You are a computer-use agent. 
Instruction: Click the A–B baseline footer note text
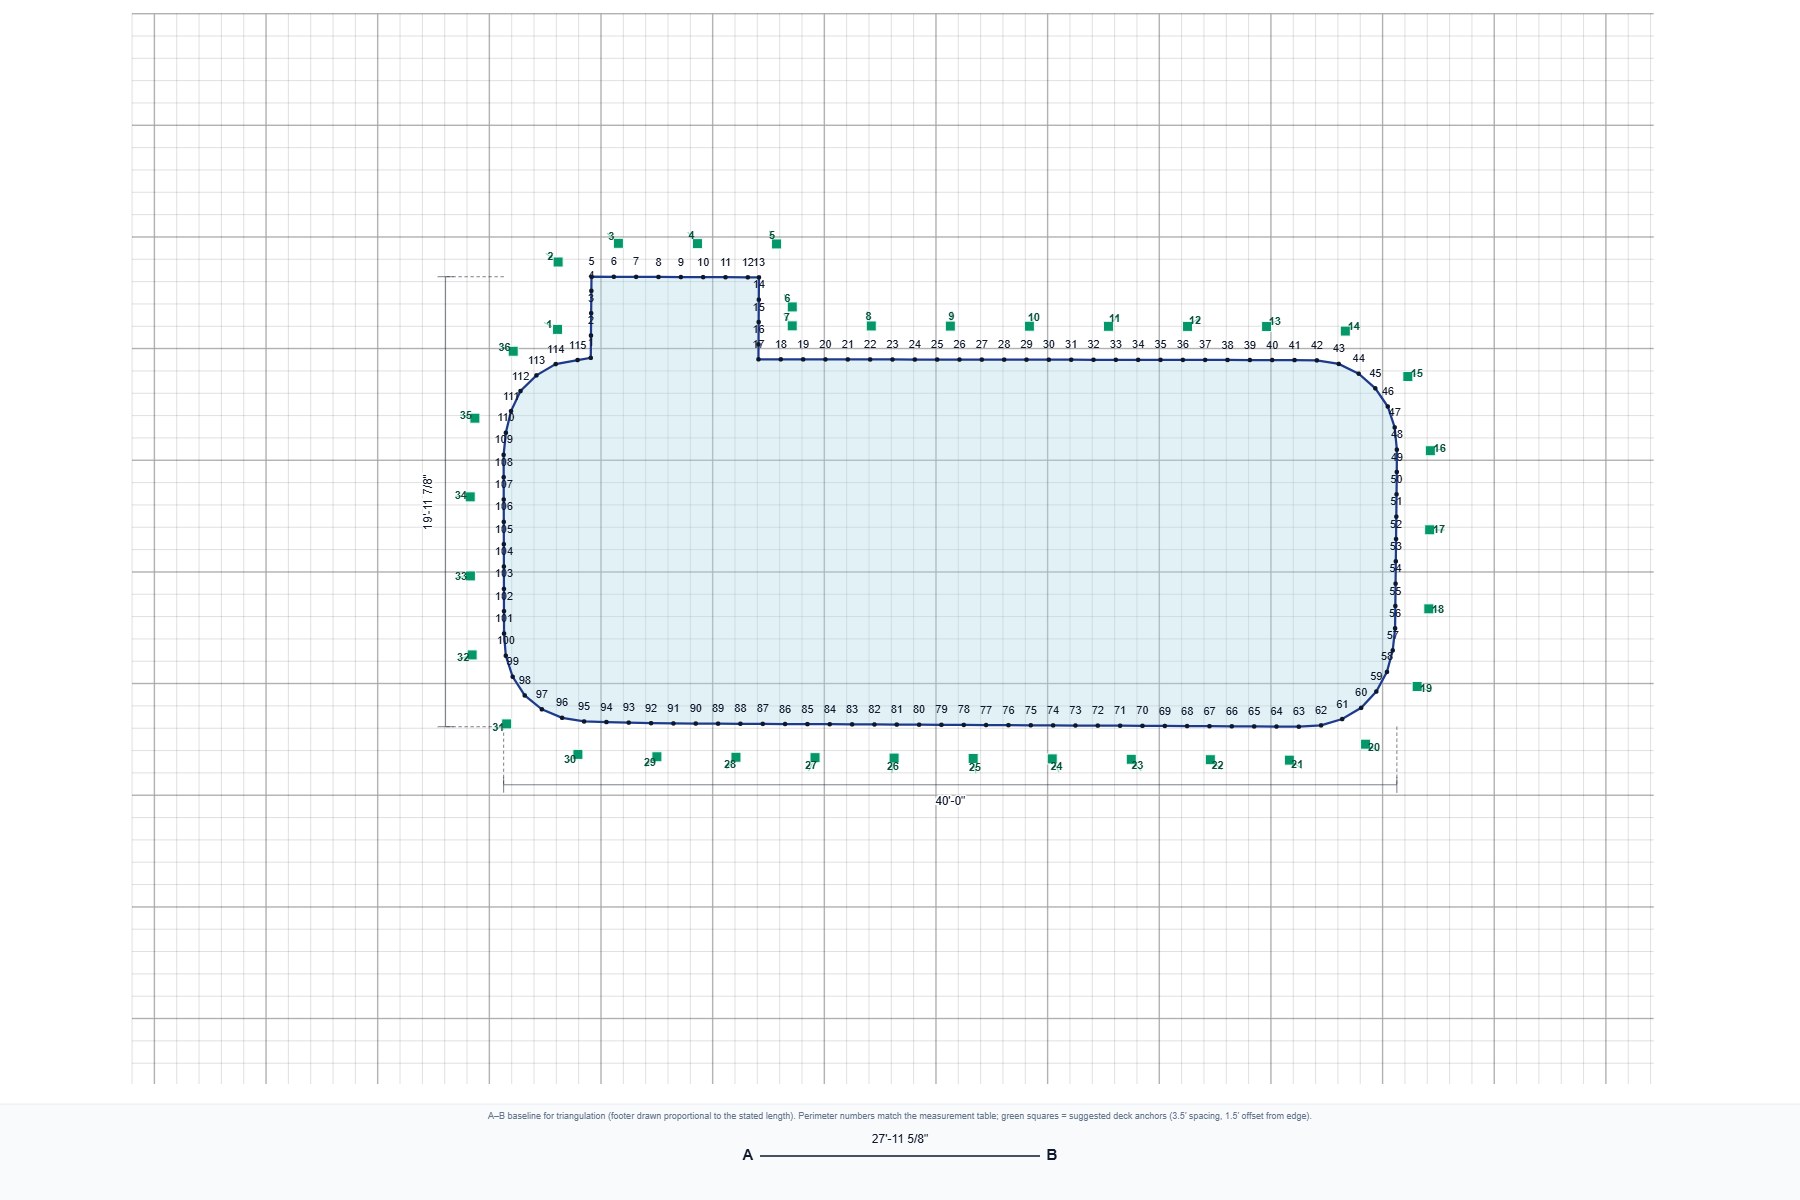click(x=899, y=1116)
